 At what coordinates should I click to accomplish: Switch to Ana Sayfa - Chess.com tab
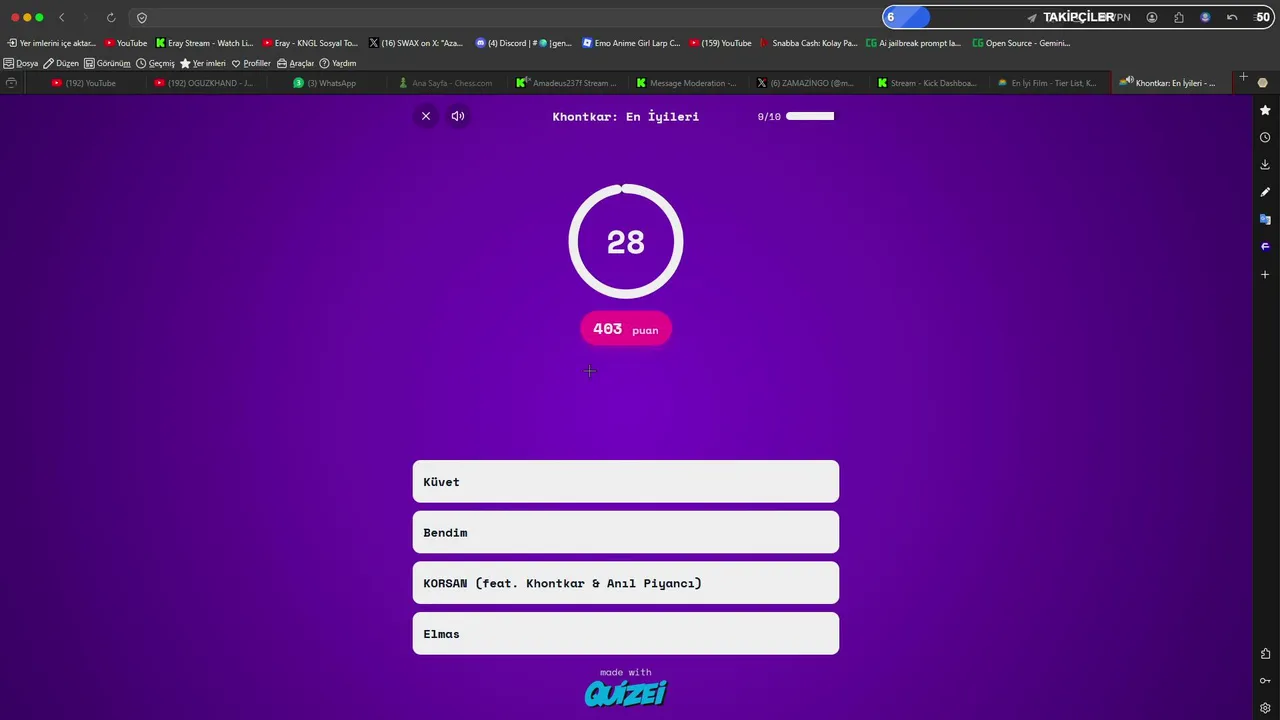(x=445, y=83)
